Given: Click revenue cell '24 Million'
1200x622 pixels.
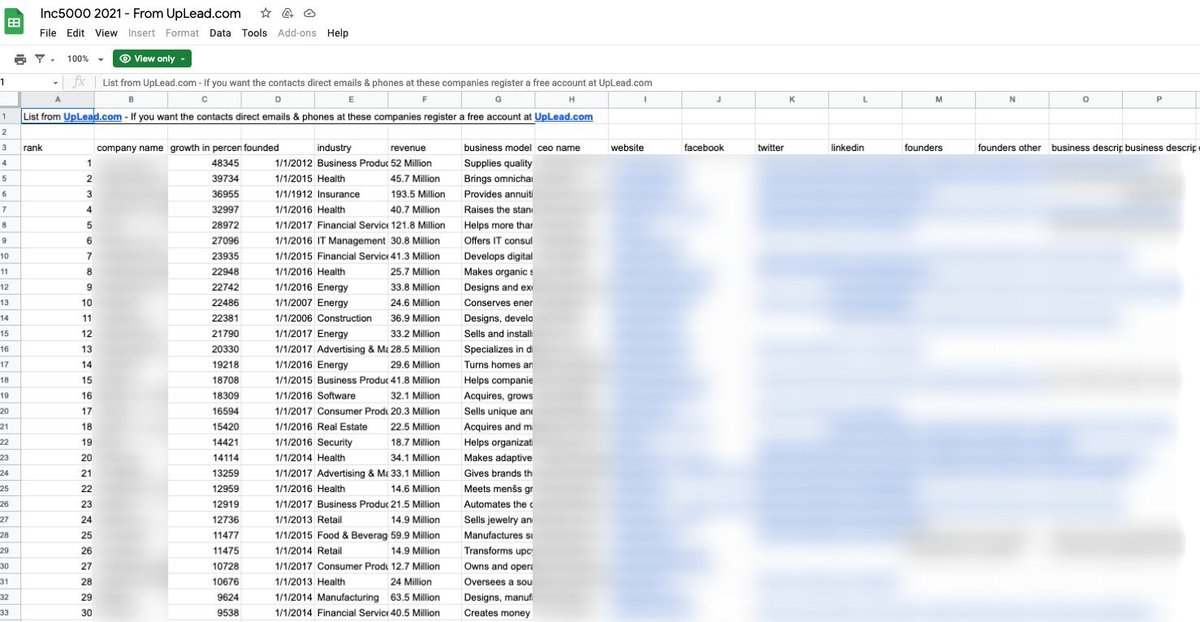Looking at the screenshot, I should (425, 582).
